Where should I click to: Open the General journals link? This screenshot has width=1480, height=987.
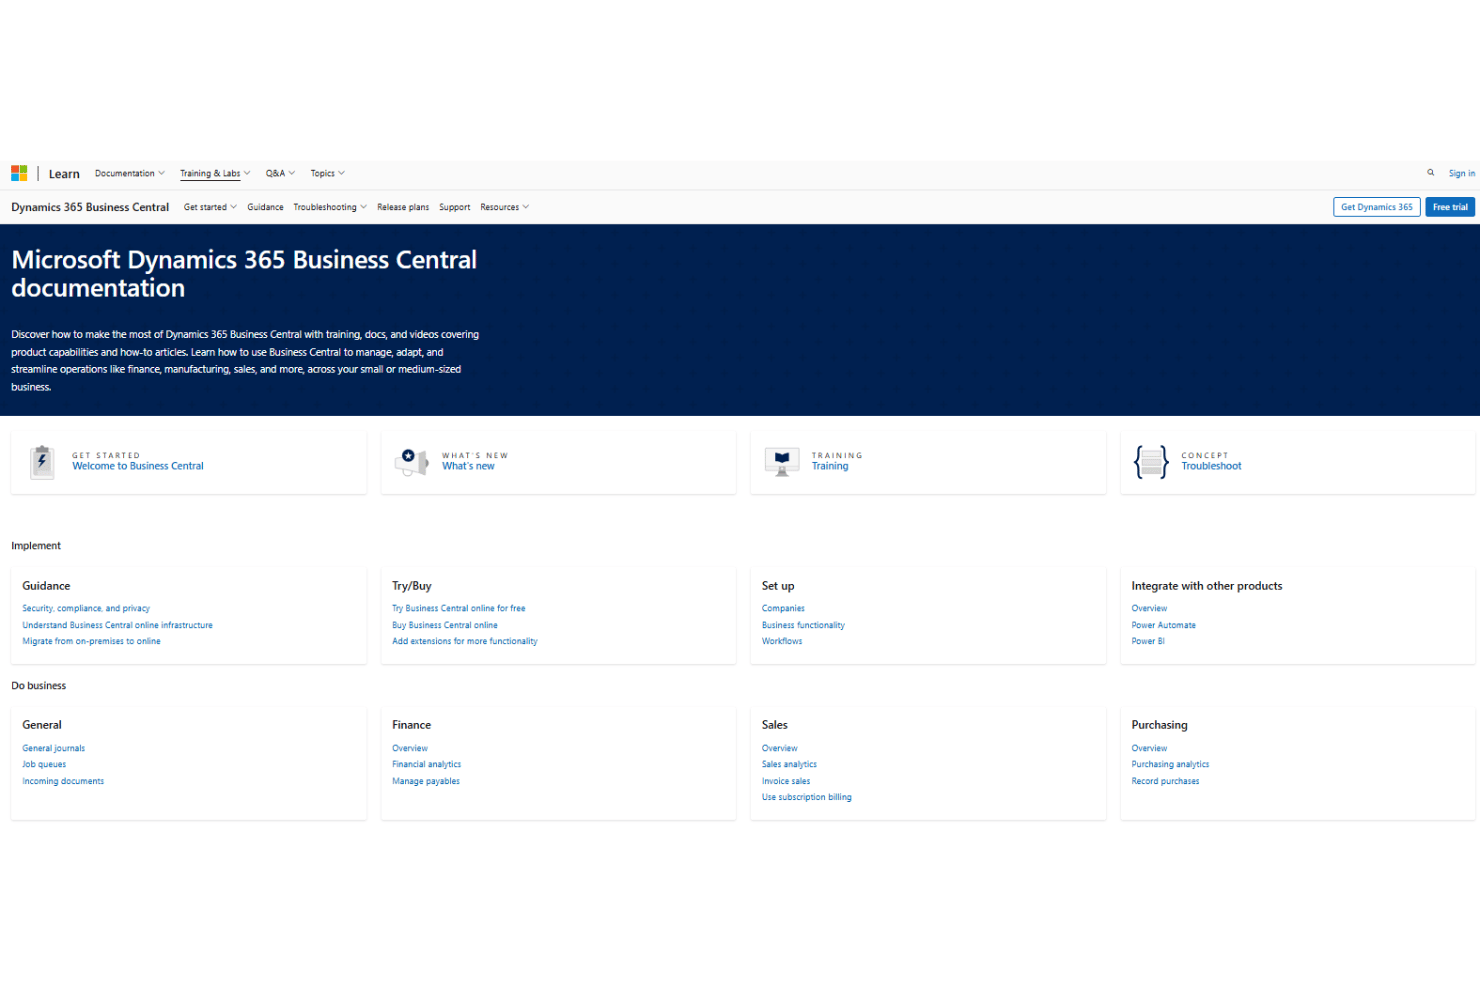pos(53,748)
